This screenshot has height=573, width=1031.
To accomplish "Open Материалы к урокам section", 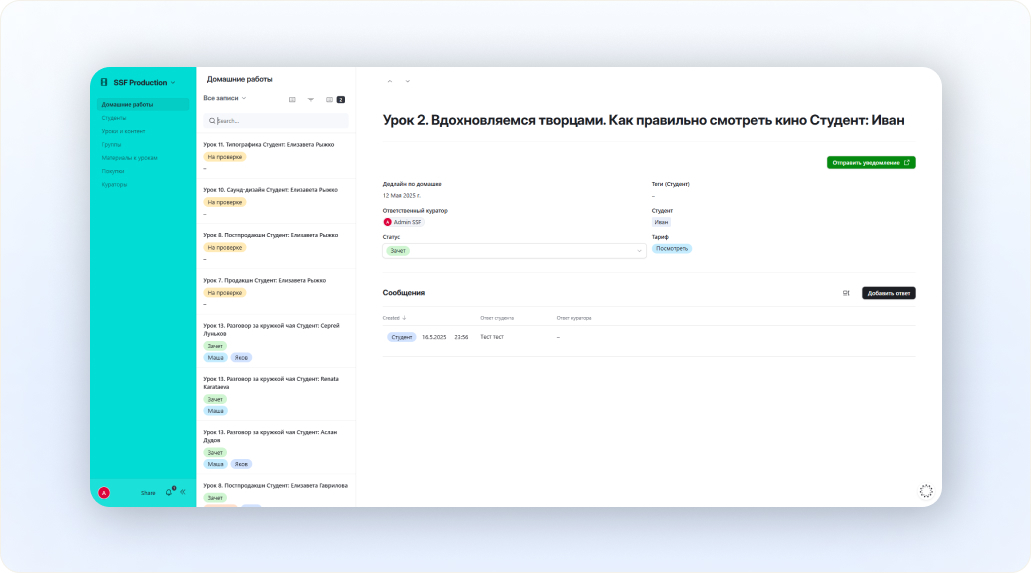I will click(130, 158).
